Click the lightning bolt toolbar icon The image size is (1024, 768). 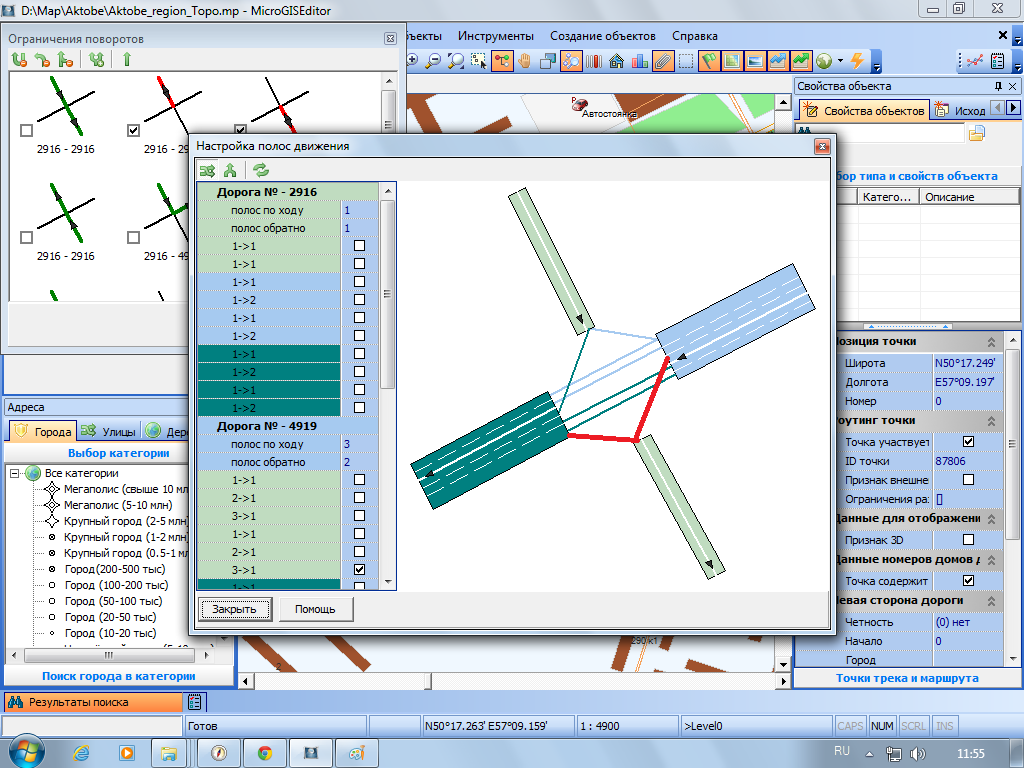pos(857,61)
